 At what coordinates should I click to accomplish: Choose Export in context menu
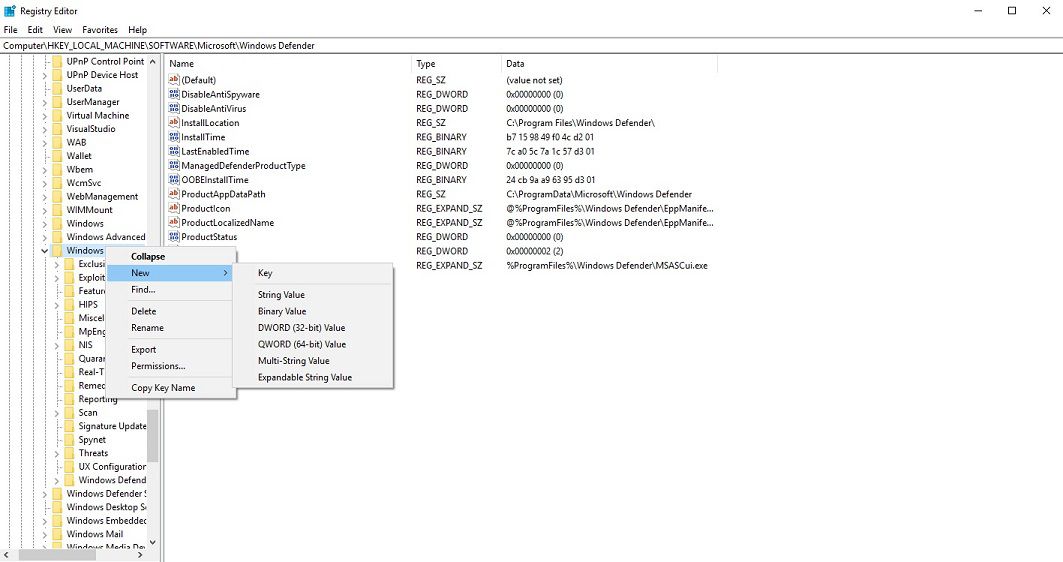[x=171, y=350]
